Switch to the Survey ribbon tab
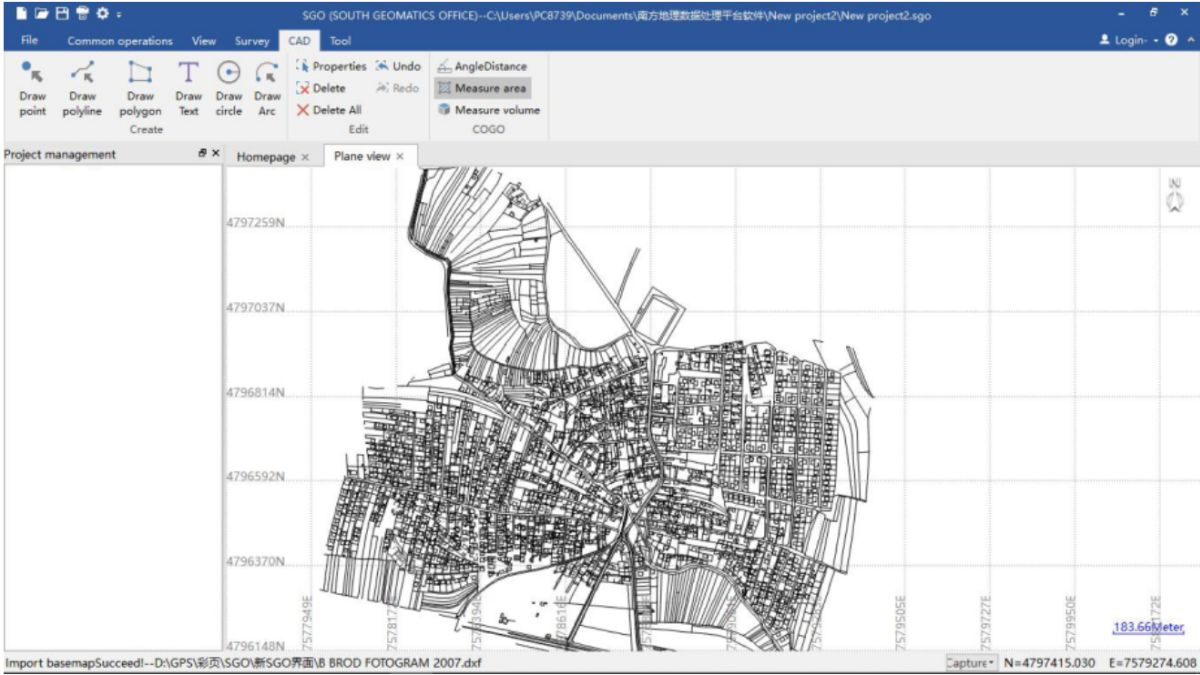Viewport: 1200px width, 675px height. [252, 41]
